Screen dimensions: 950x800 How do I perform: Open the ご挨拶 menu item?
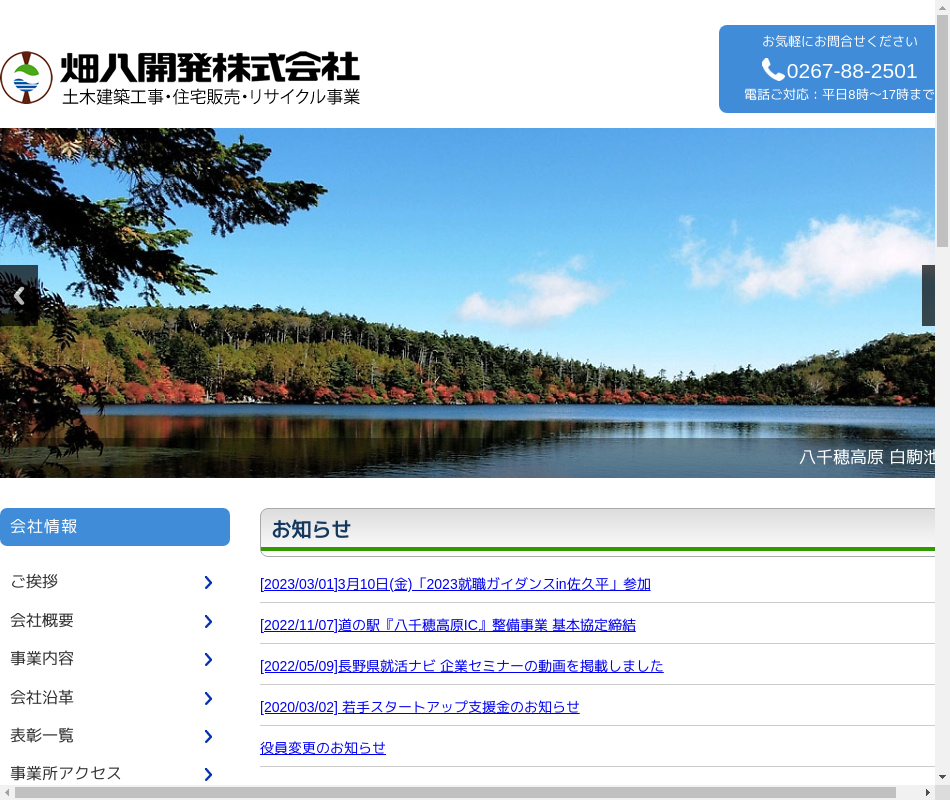click(34, 582)
